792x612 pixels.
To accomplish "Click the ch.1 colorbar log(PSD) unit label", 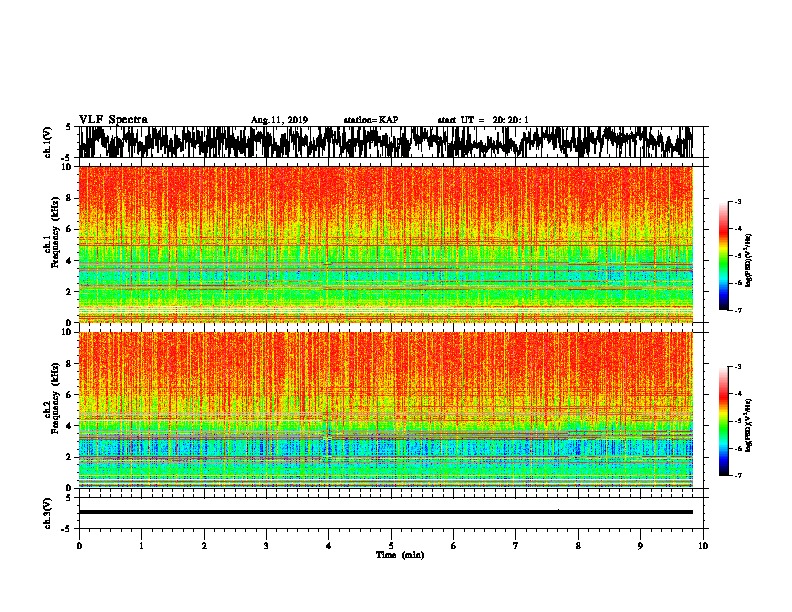I will [x=748, y=260].
